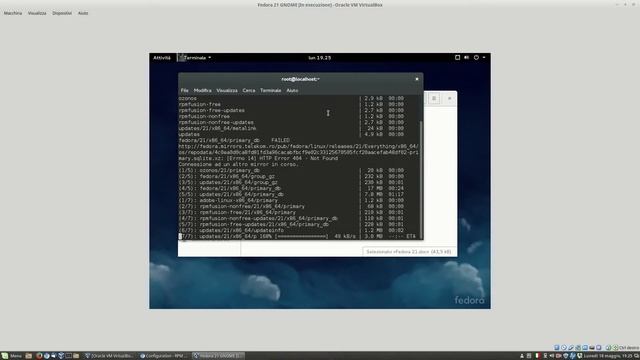Click the fedora/21/x86_64/primary_db FAILED line
The width and height of the screenshot is (640, 360).
pos(234,140)
